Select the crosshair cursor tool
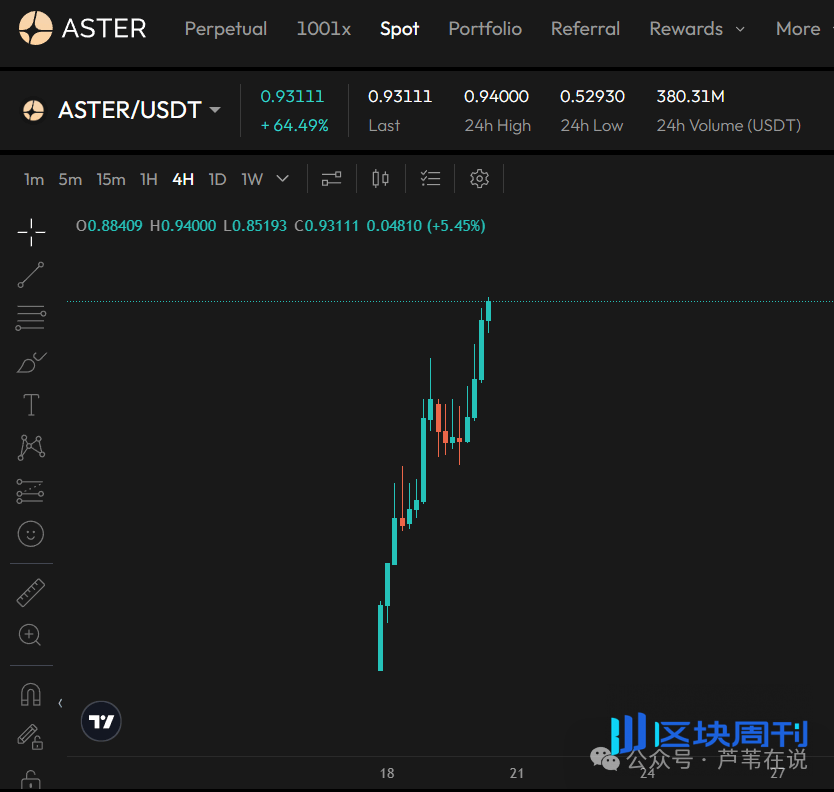The width and height of the screenshot is (834, 792). (31, 232)
